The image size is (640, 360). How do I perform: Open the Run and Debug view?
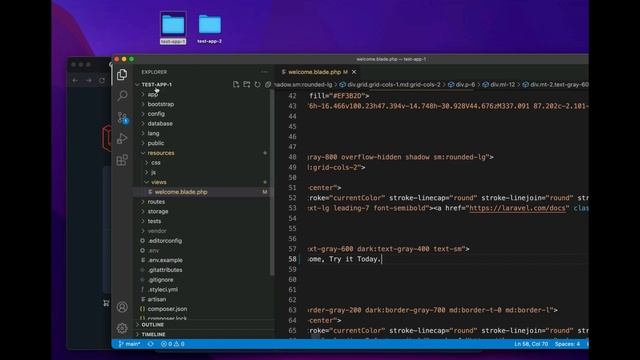coord(122,139)
